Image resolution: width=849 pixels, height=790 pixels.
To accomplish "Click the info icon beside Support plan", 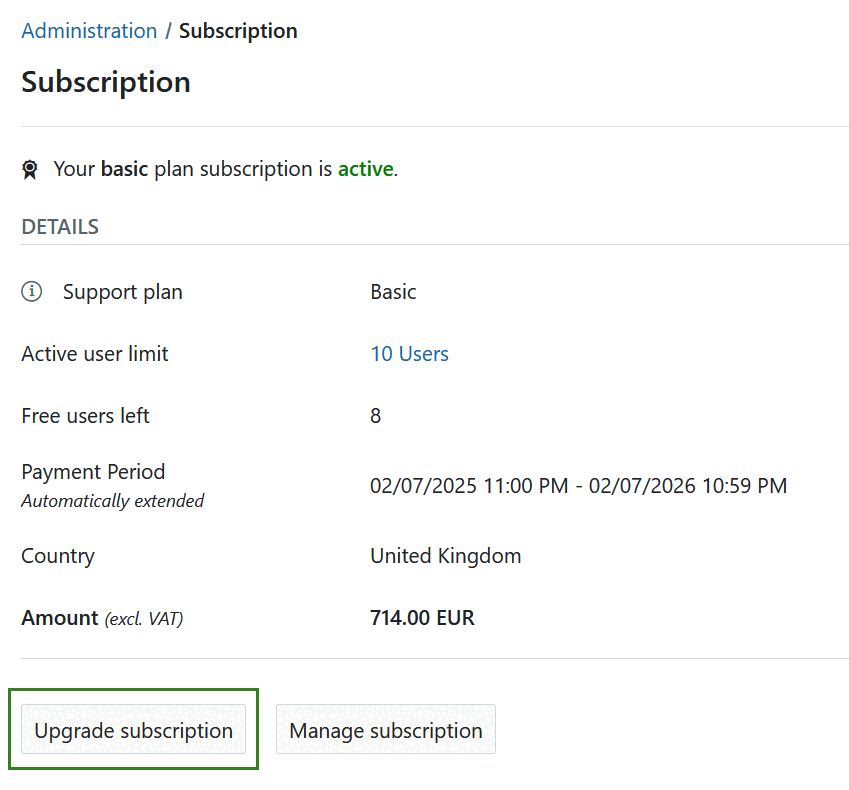I will coord(30,292).
